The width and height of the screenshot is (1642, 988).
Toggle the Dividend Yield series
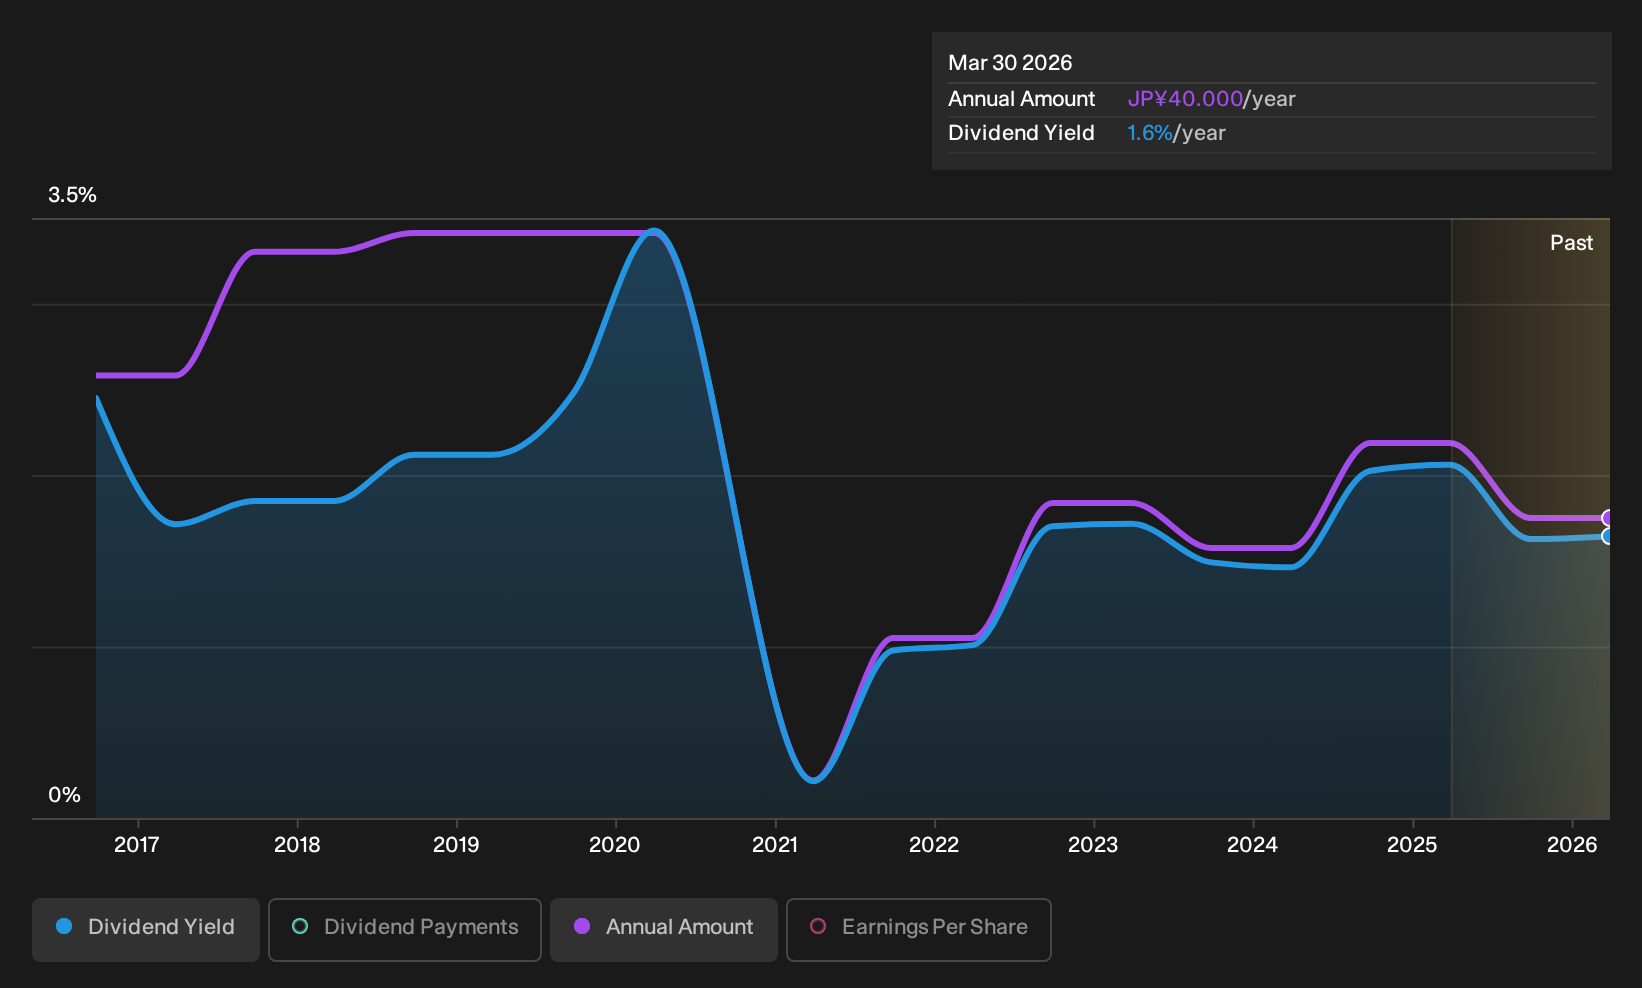coord(146,930)
